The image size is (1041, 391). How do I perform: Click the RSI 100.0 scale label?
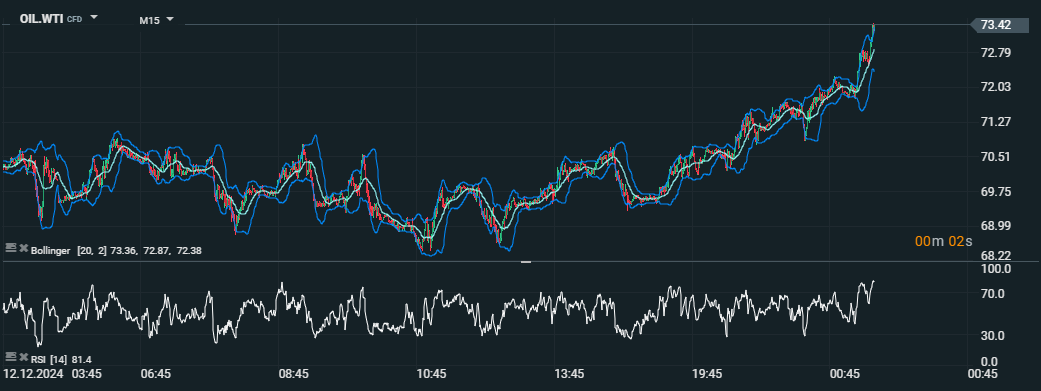[x=996, y=269]
